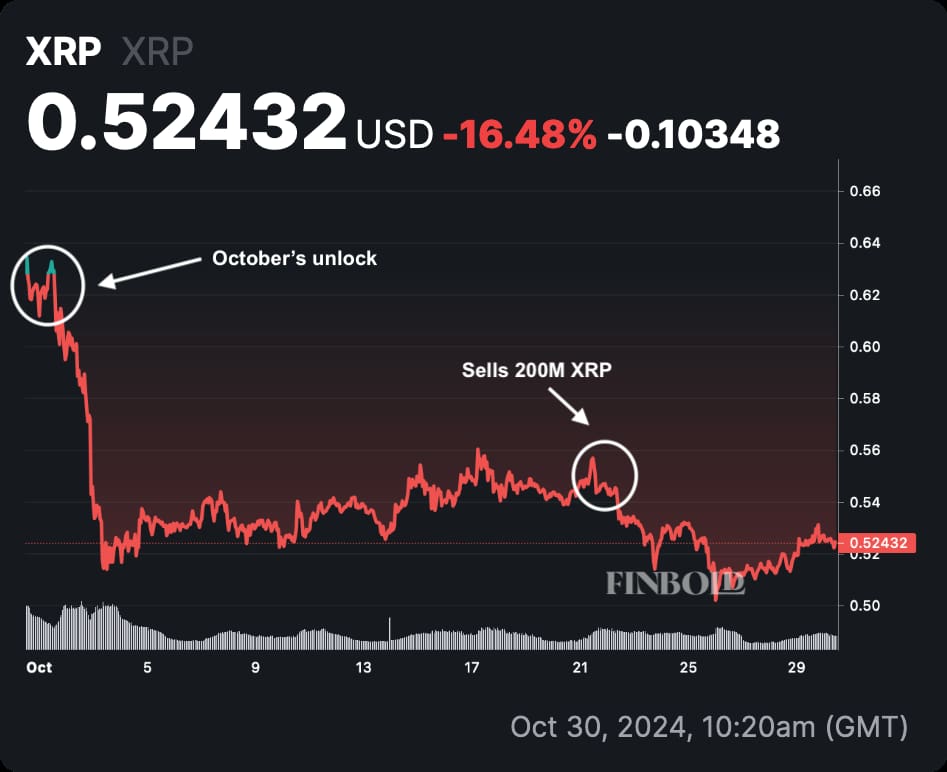Click the -0.10348 absolute change figure
The width and height of the screenshot is (947, 772).
pos(694,134)
